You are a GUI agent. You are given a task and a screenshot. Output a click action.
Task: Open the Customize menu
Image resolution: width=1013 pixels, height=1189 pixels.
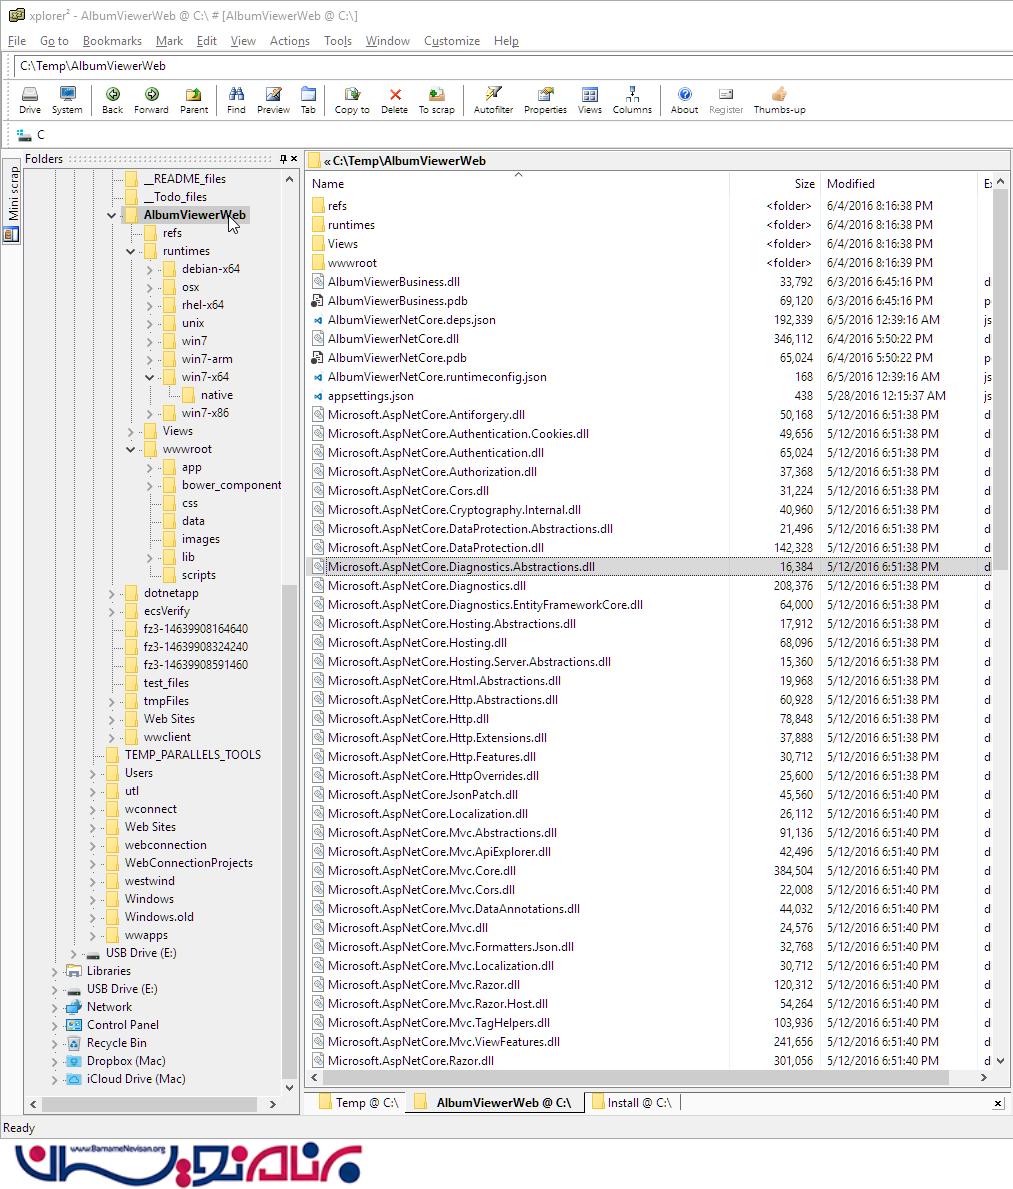452,41
